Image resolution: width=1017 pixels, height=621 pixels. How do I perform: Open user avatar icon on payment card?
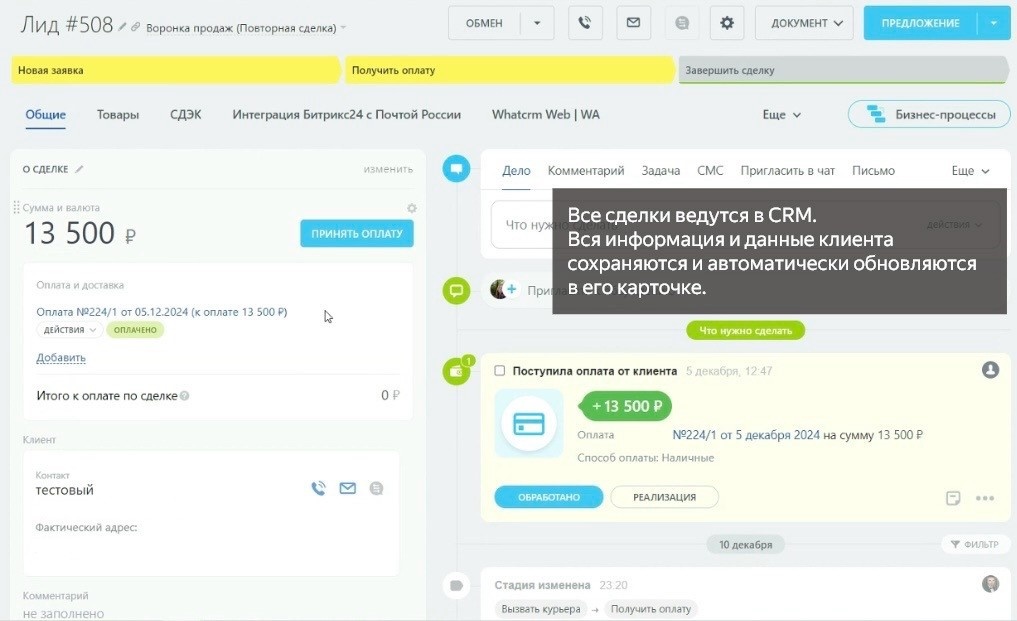[990, 370]
